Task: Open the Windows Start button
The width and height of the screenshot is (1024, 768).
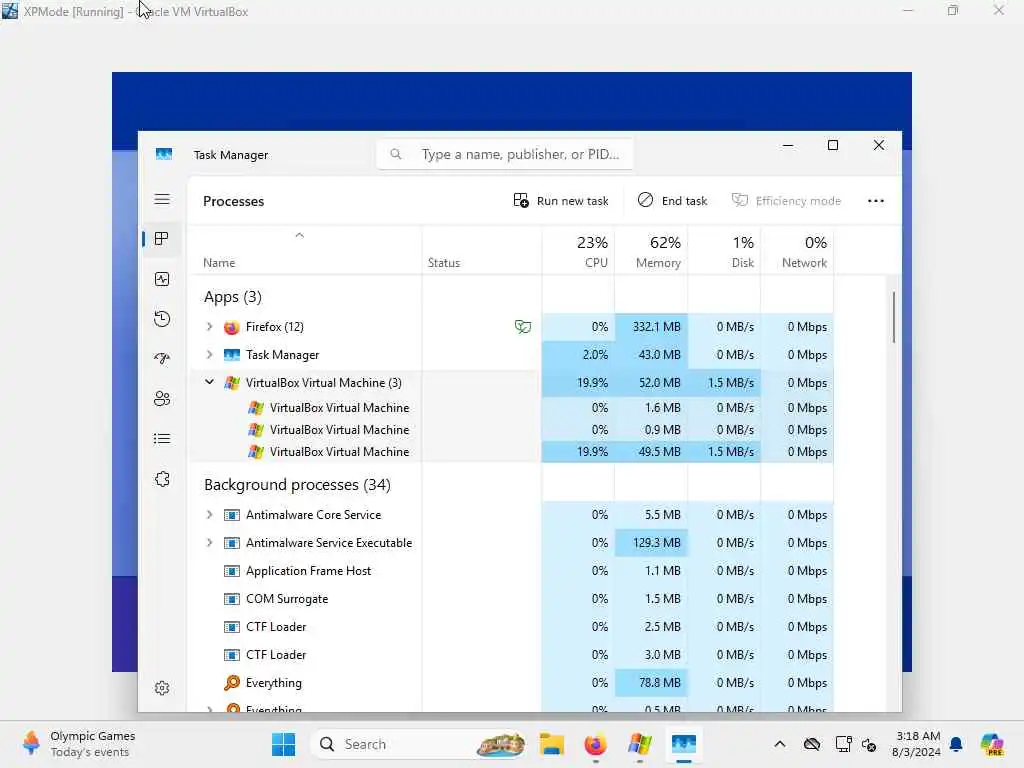Action: pyautogui.click(x=283, y=744)
